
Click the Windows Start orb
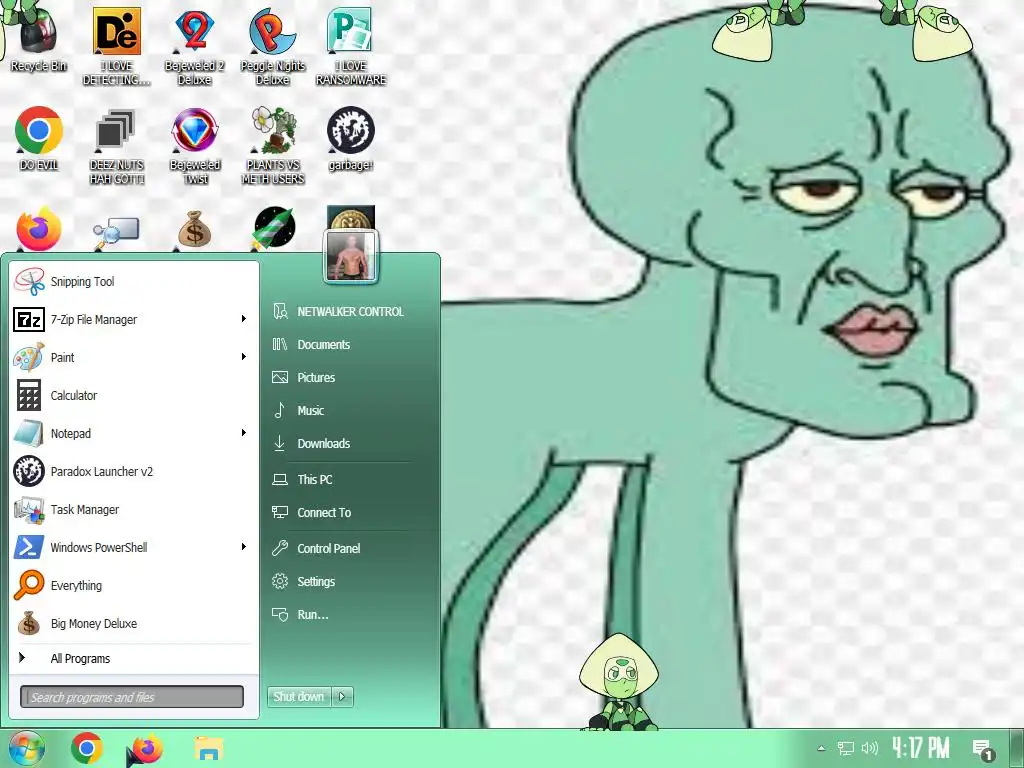coord(27,748)
